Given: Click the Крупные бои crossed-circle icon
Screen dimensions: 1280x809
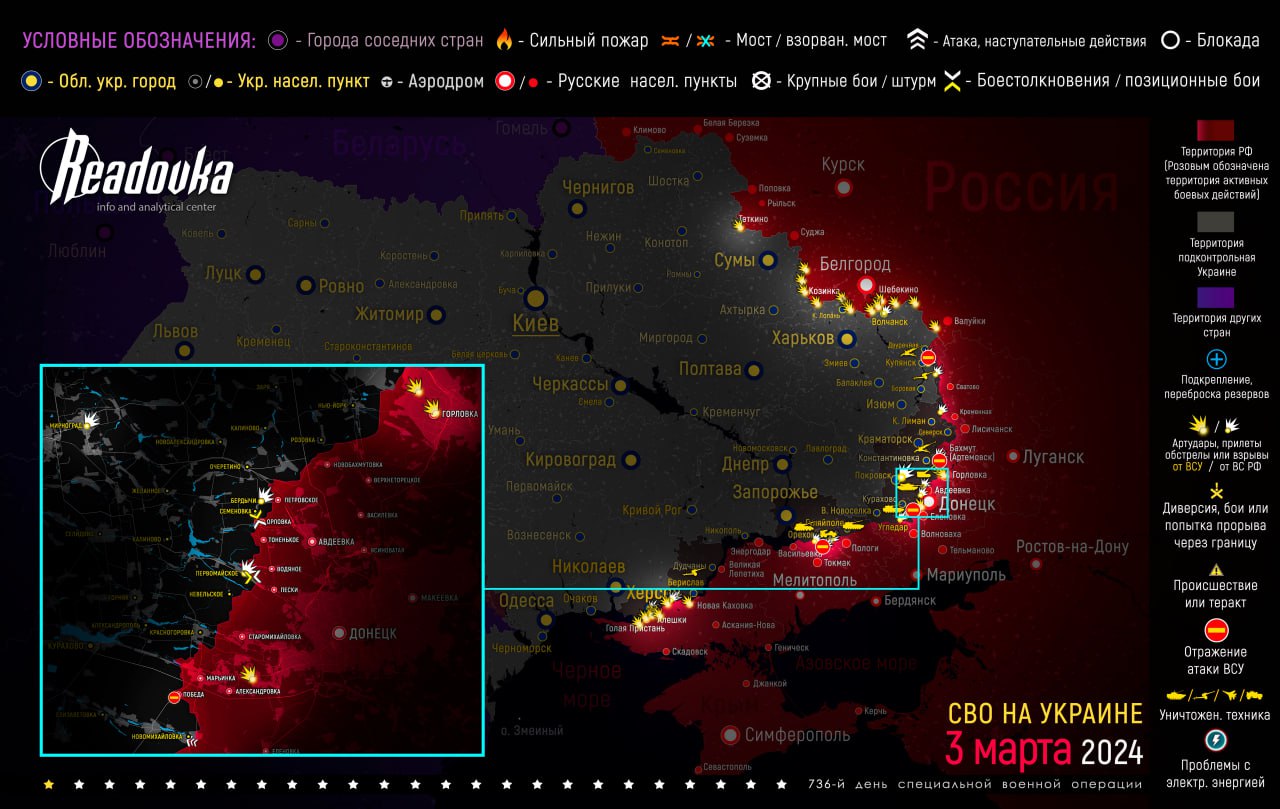Looking at the screenshot, I should pos(761,81).
